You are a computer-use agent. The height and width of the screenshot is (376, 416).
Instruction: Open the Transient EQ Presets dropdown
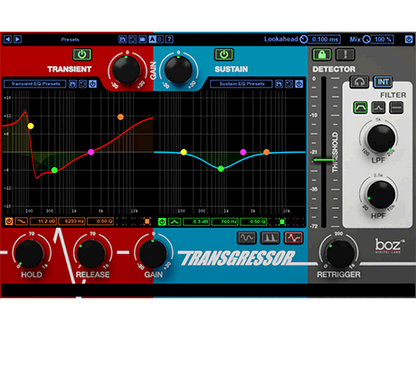tap(35, 84)
